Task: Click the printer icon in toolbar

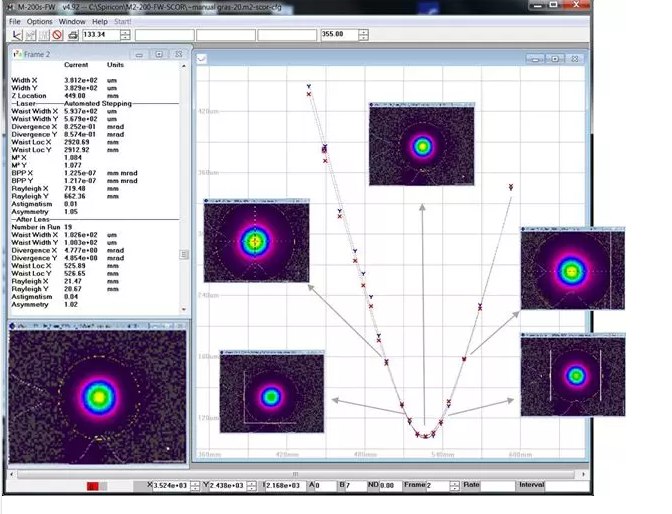Action: [x=72, y=35]
